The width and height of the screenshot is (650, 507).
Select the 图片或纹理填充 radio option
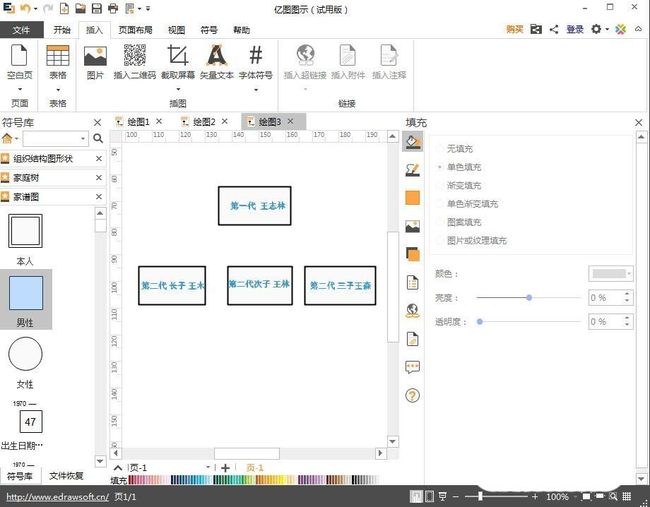coord(440,240)
